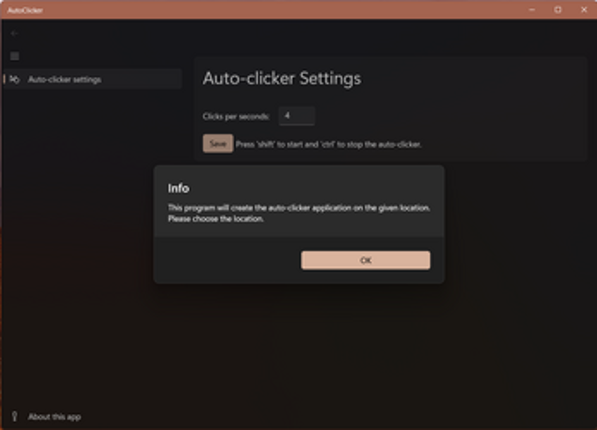Screen dimensions: 597x430
Task: Confirm the Info dialog with OK
Action: tap(366, 260)
